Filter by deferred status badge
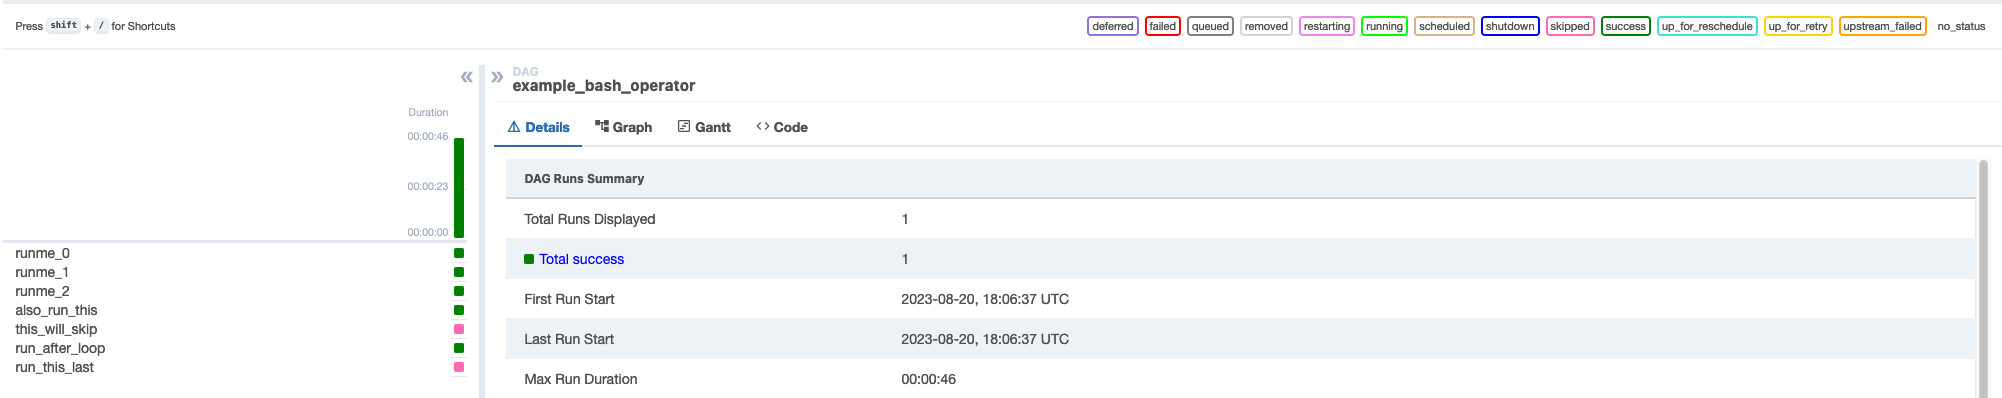2002x398 pixels. click(x=1113, y=26)
